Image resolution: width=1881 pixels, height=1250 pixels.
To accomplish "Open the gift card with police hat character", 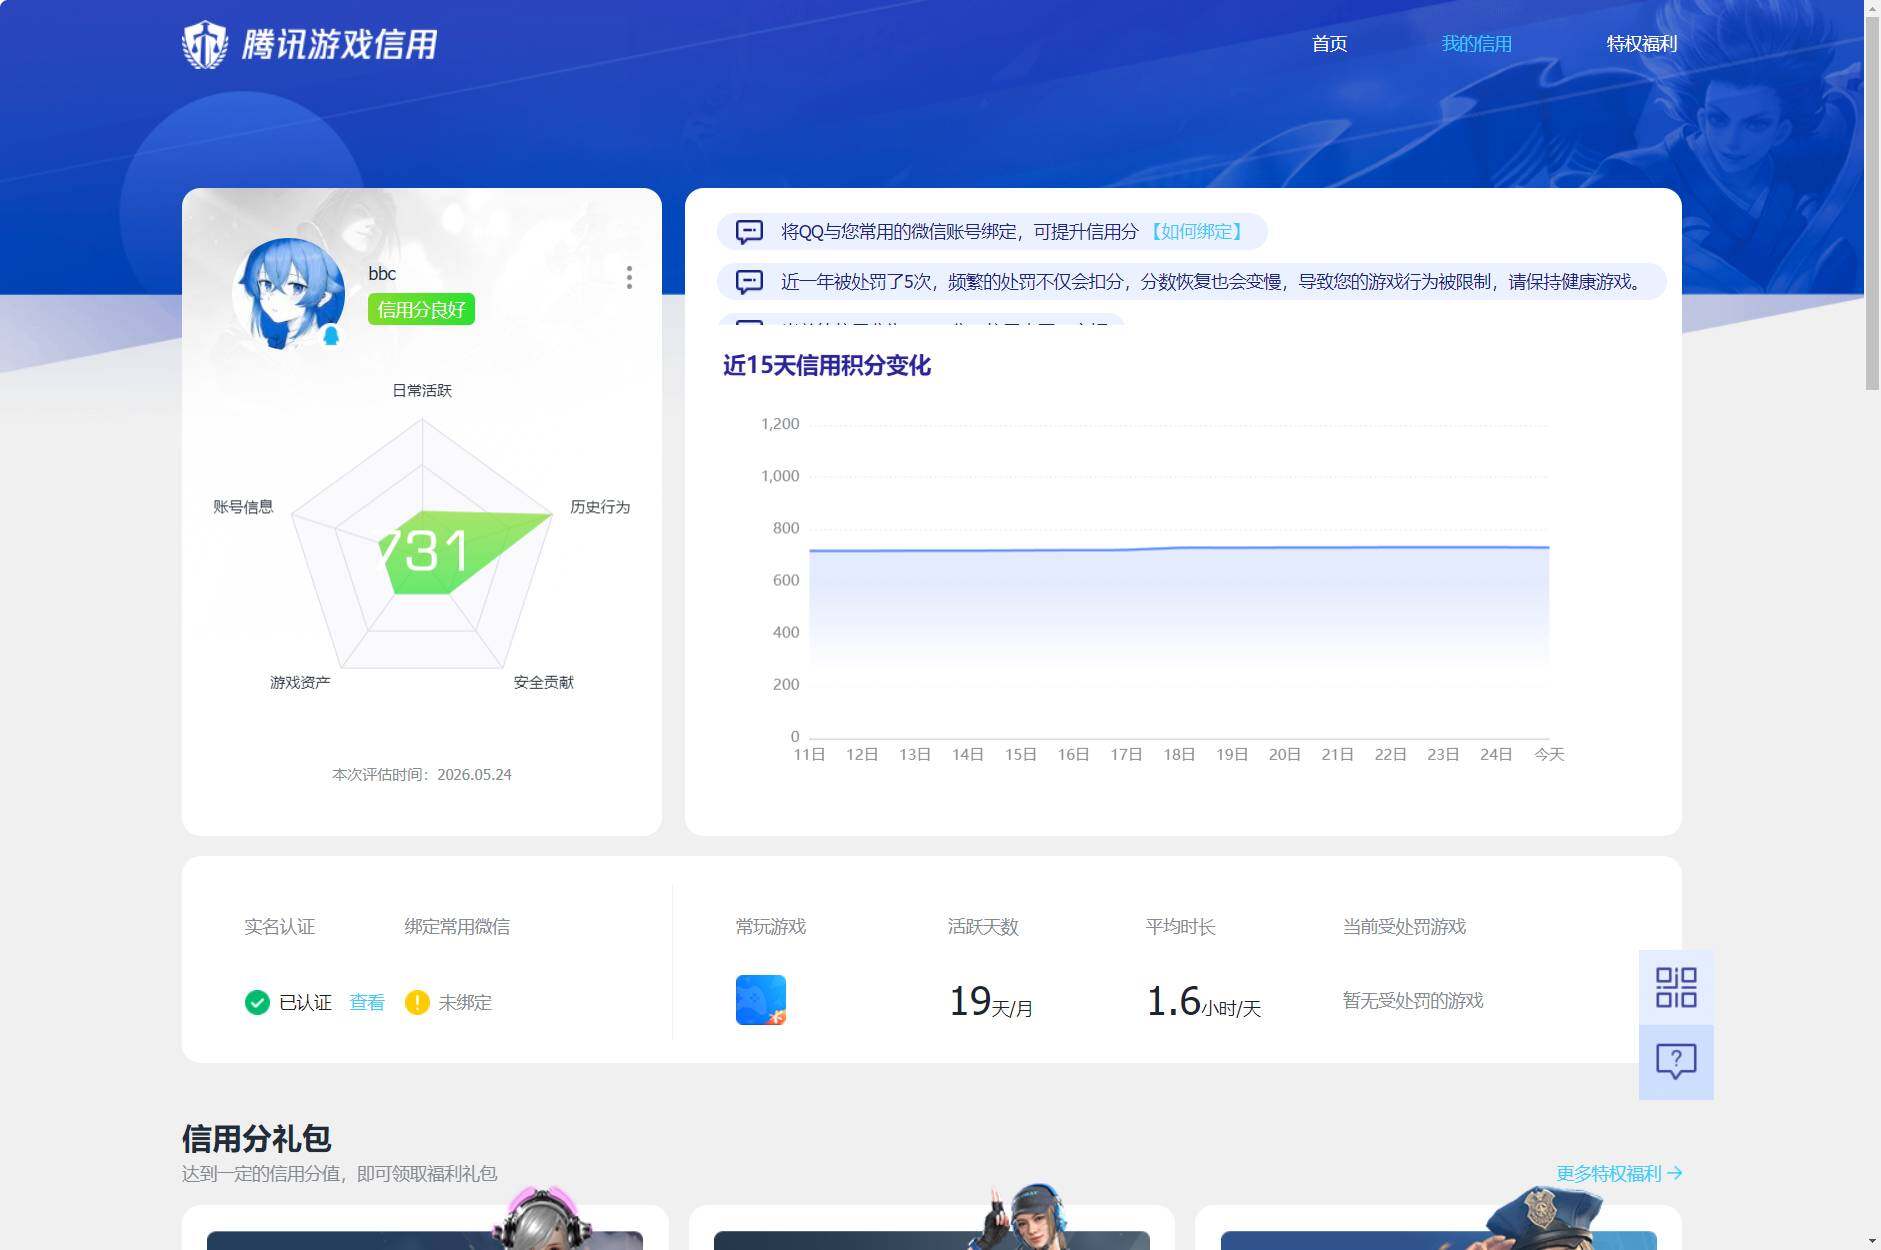I will point(1438,1227).
